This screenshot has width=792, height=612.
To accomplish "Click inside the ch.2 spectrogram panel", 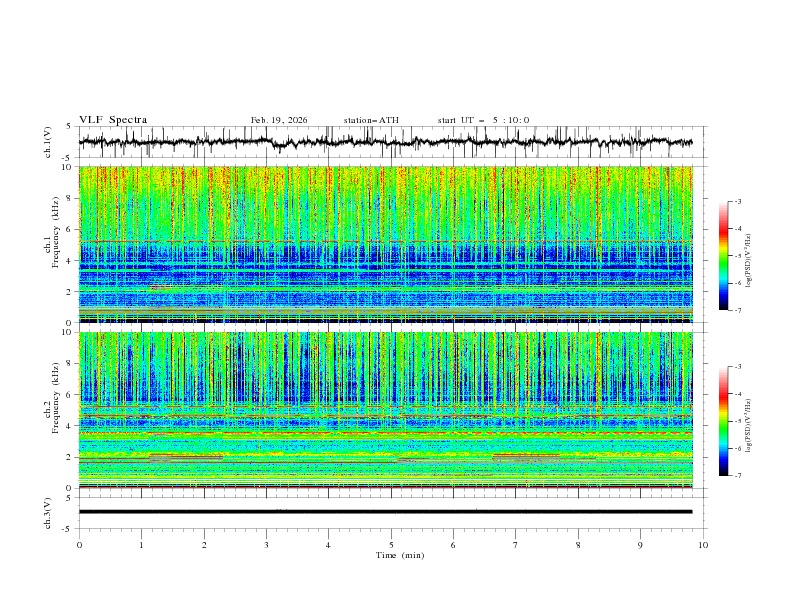I will [x=390, y=410].
